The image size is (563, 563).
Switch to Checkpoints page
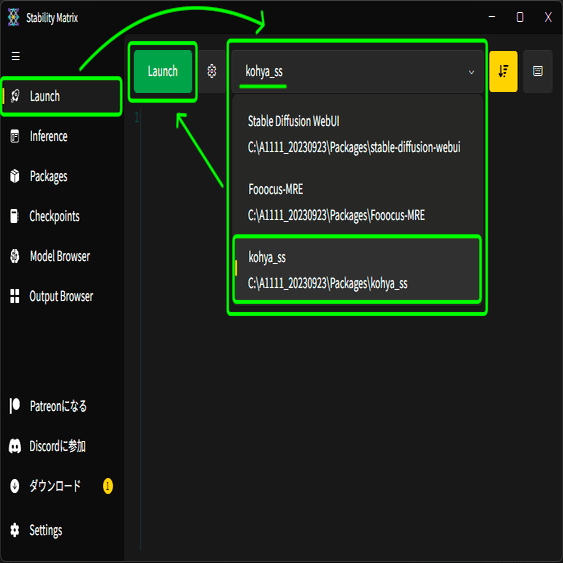62,216
